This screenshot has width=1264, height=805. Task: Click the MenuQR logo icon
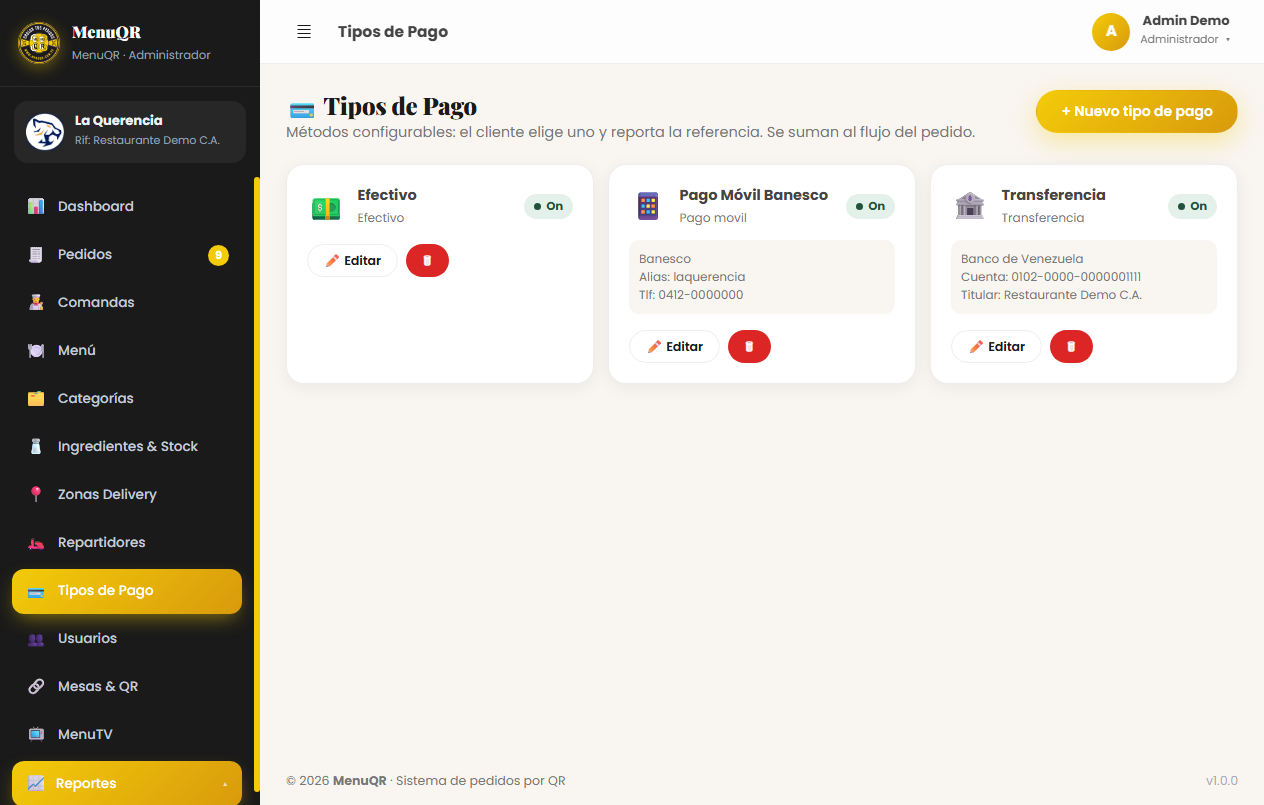tap(39, 42)
